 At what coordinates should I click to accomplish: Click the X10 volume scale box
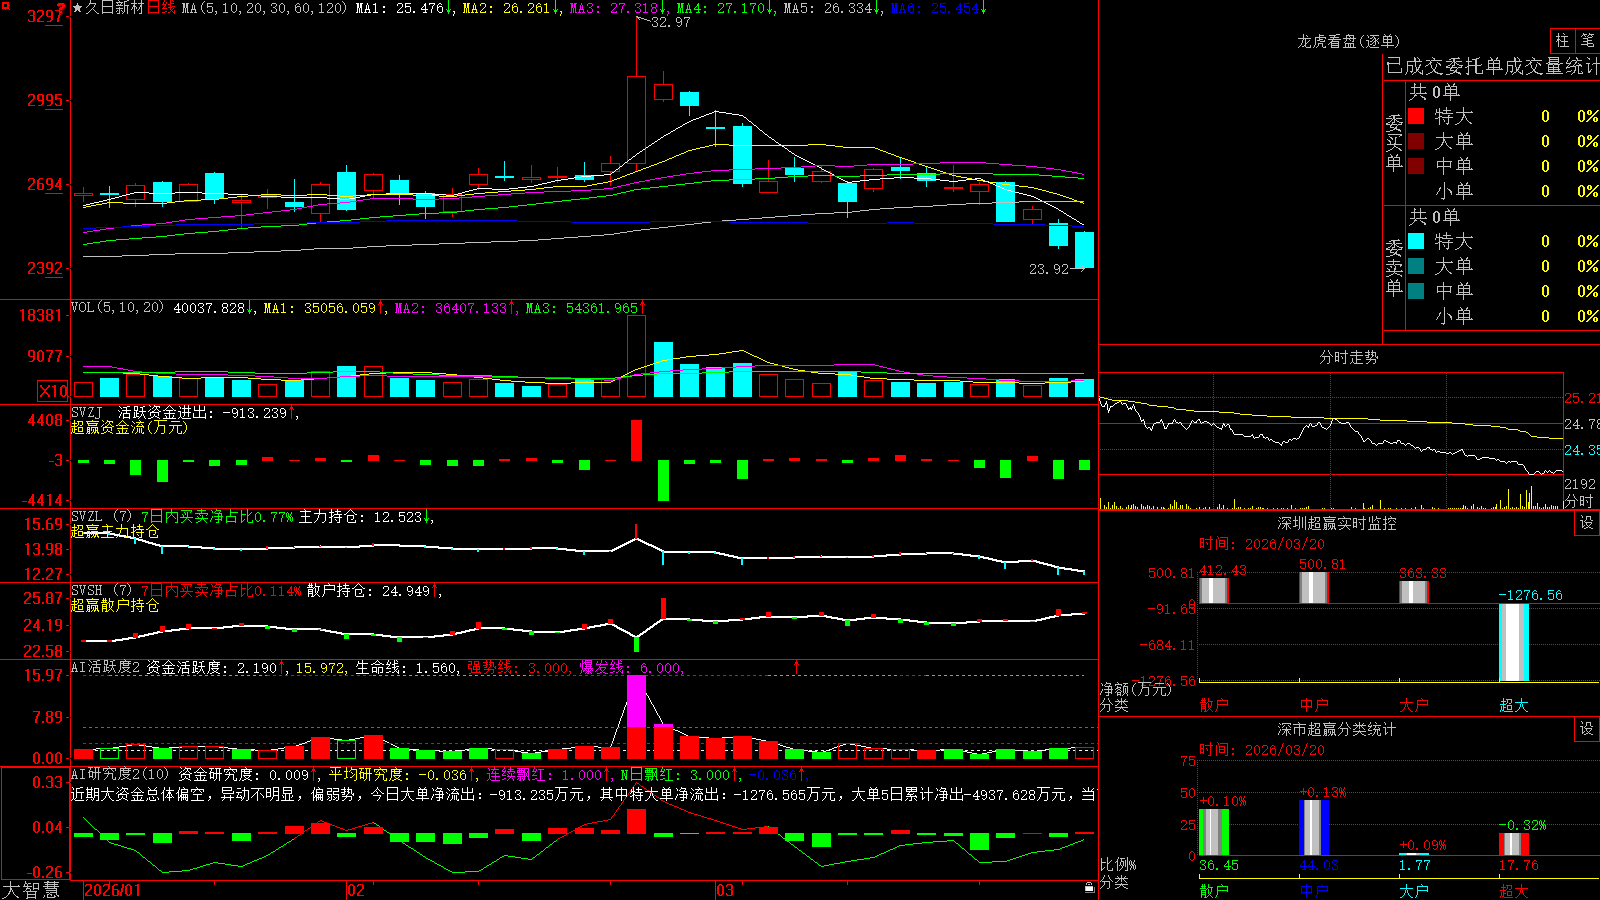click(x=53, y=391)
